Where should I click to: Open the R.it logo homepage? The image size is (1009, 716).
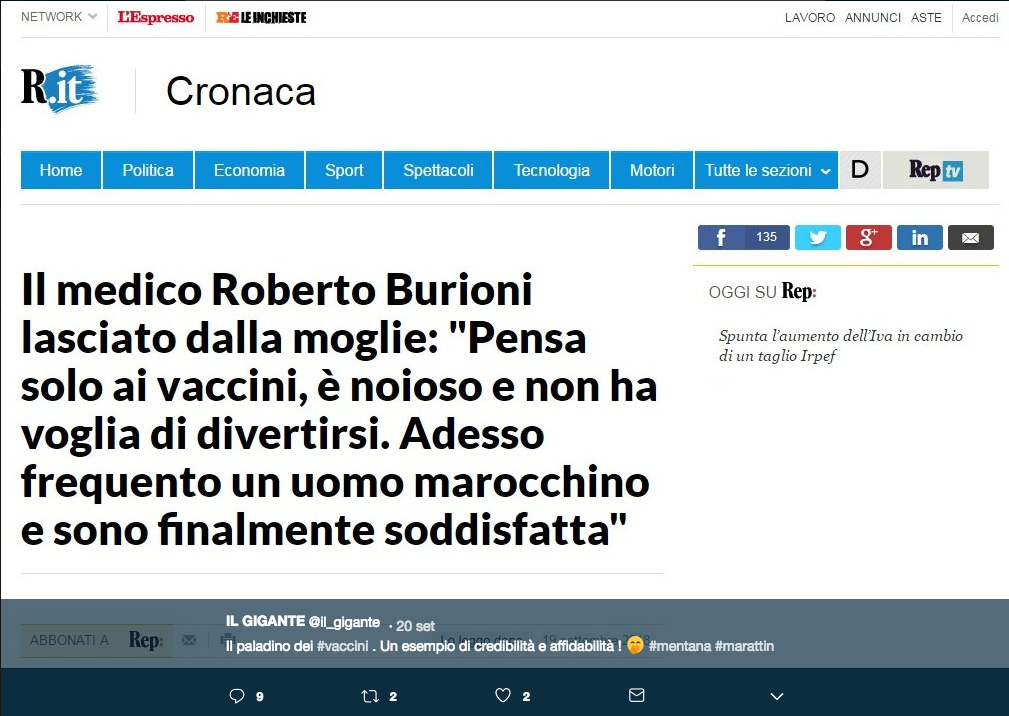point(59,89)
